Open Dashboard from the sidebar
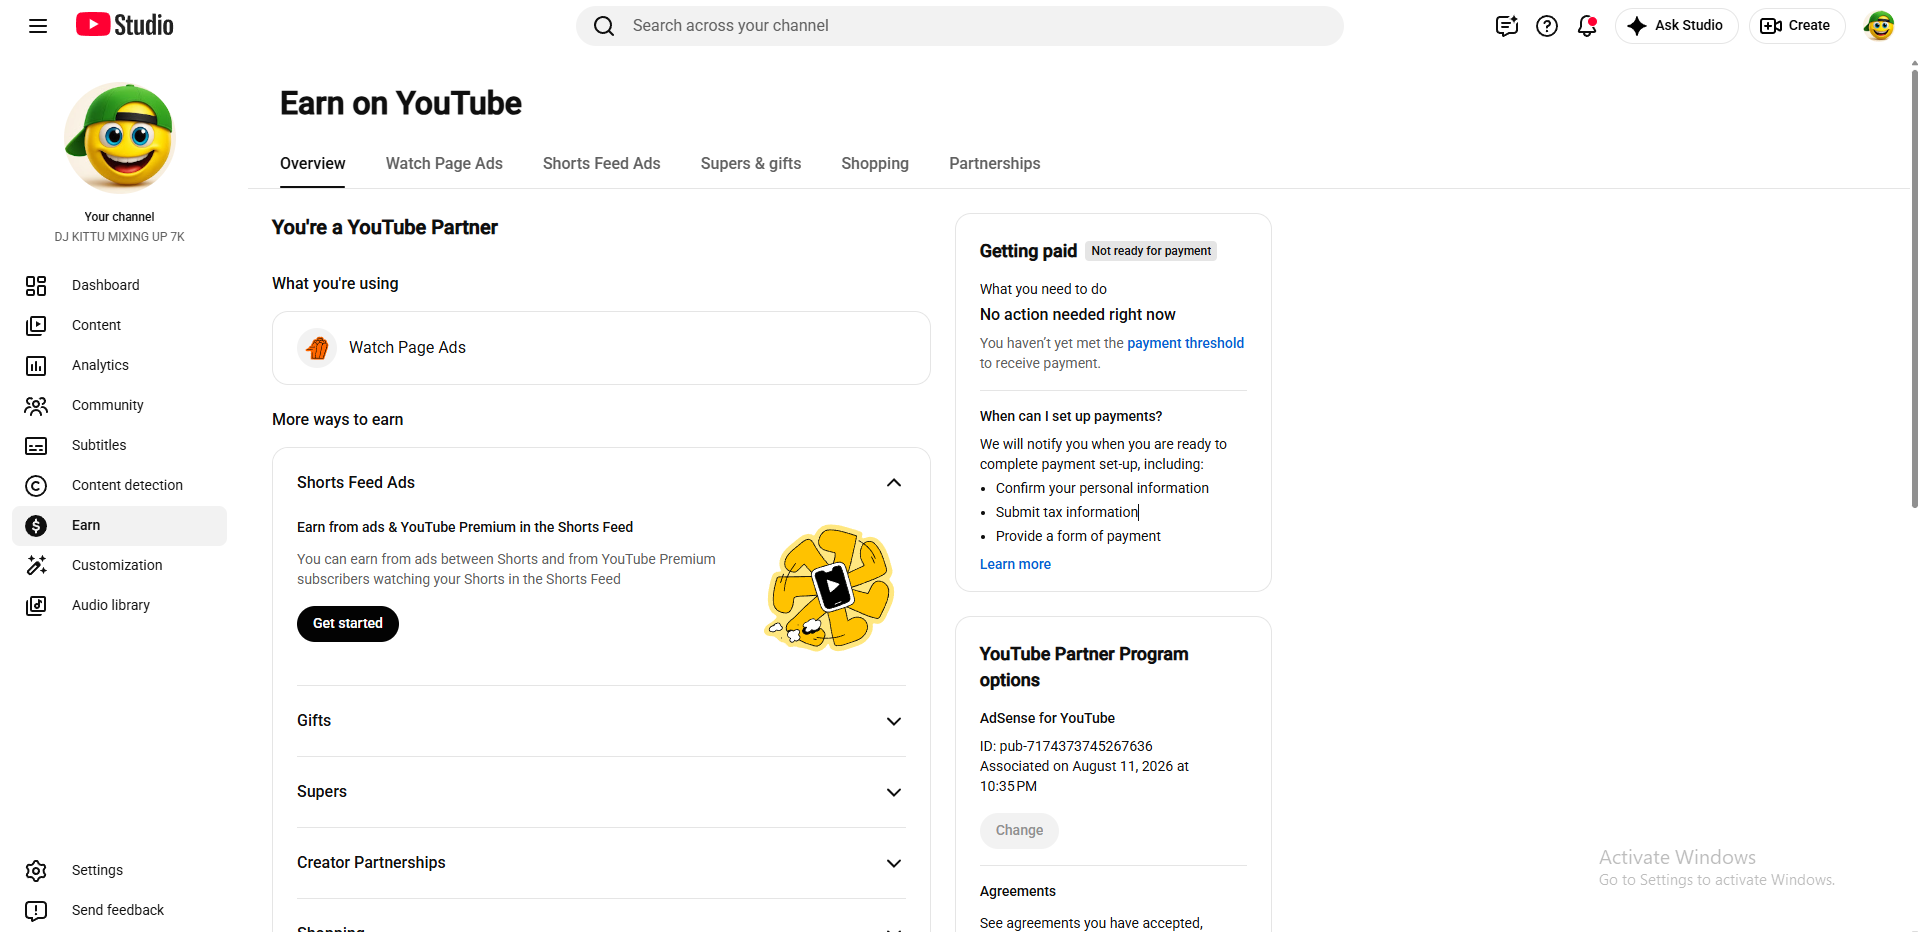The image size is (1919, 932). click(120, 286)
